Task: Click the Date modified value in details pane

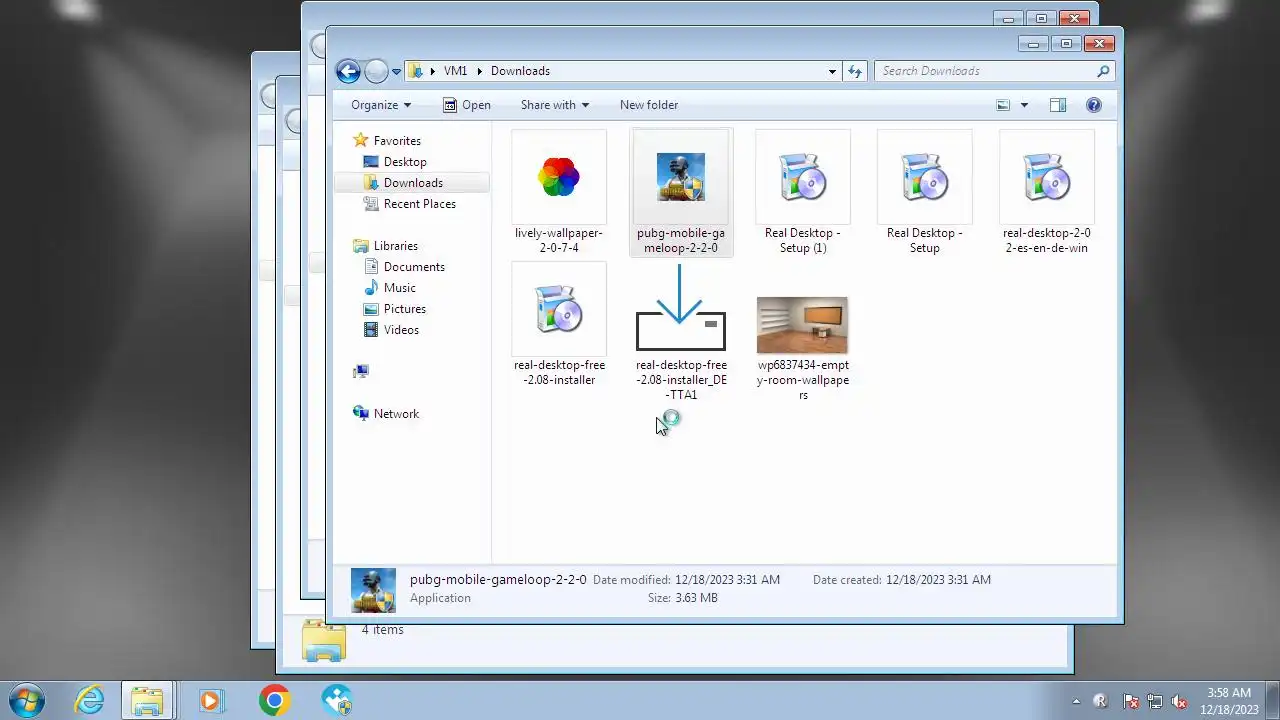Action: click(727, 580)
